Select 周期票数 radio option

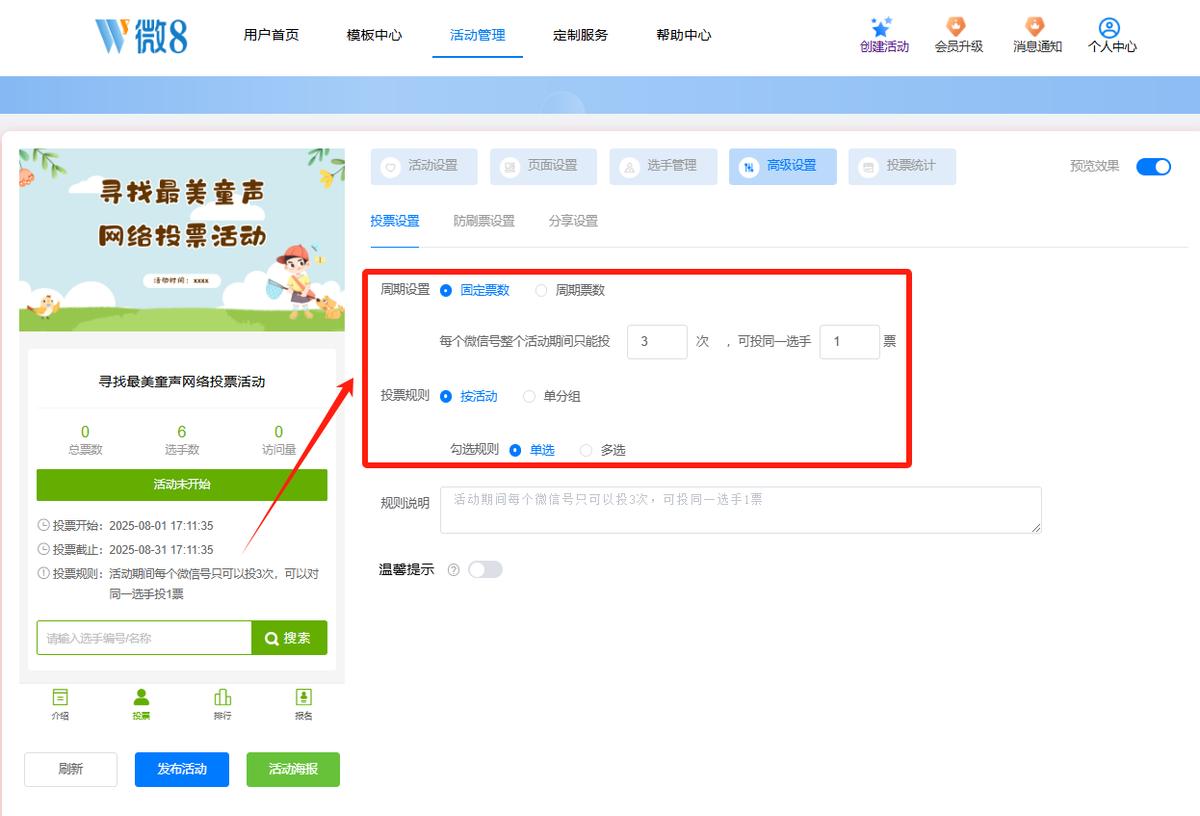pos(541,291)
